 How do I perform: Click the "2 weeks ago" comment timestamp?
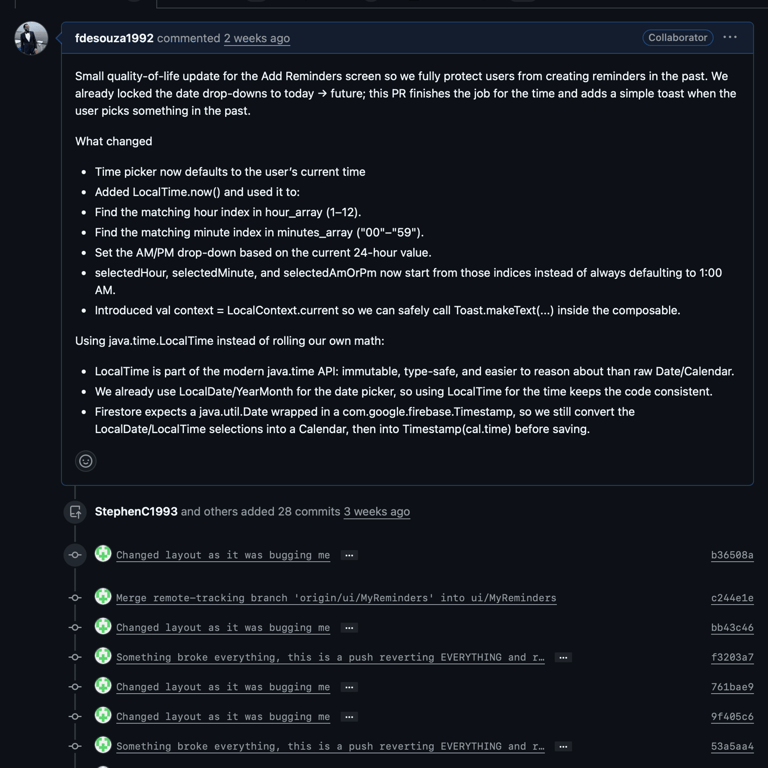tap(257, 38)
